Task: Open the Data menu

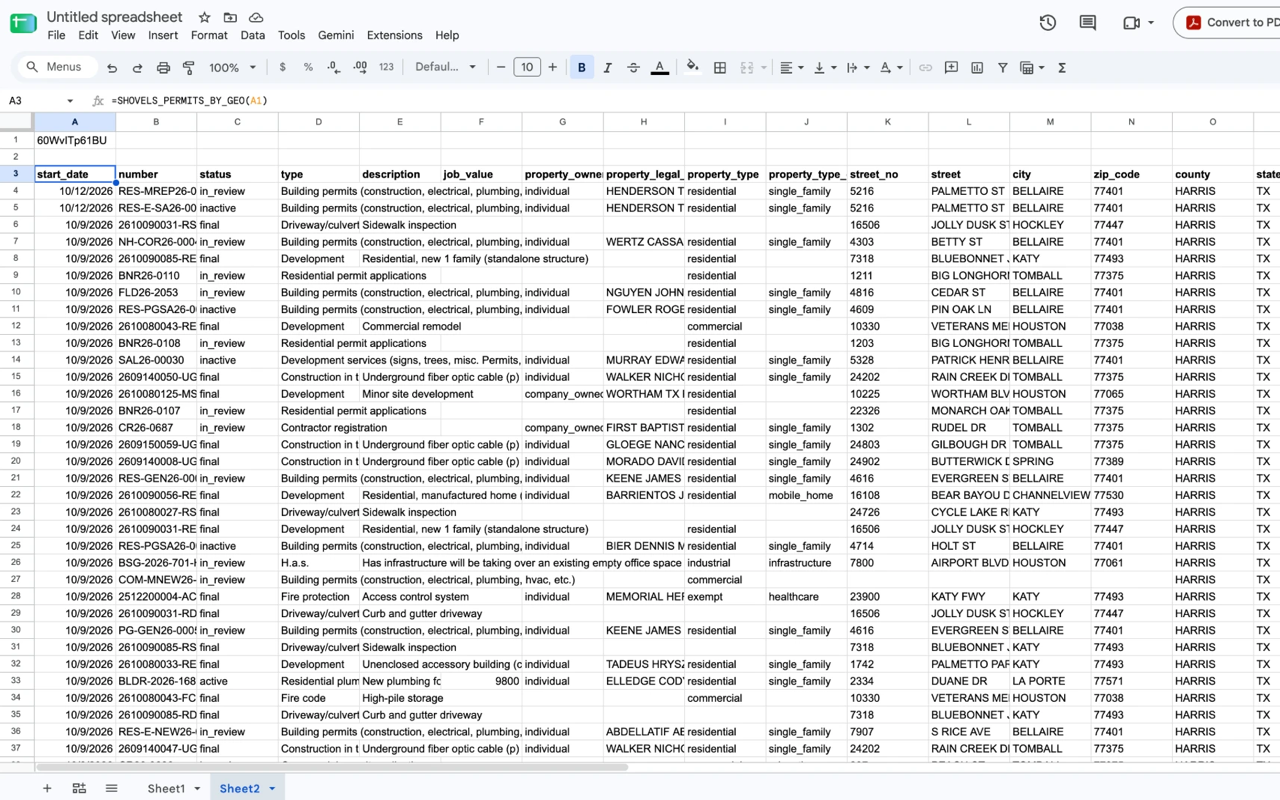Action: coord(253,35)
